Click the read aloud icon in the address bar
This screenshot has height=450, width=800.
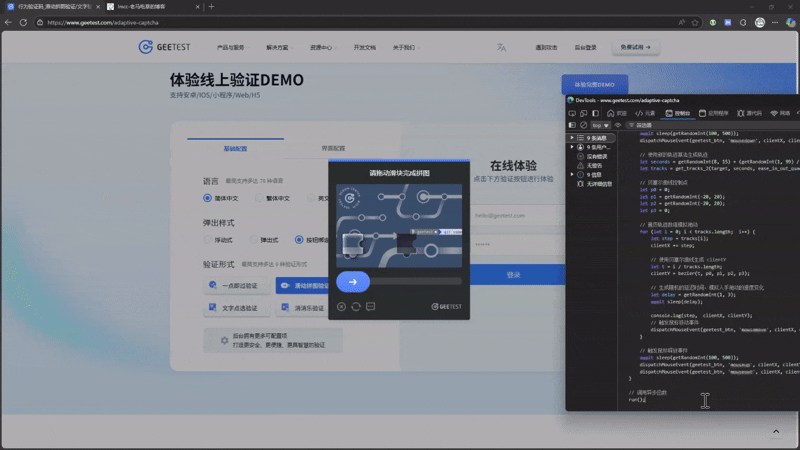click(x=682, y=22)
